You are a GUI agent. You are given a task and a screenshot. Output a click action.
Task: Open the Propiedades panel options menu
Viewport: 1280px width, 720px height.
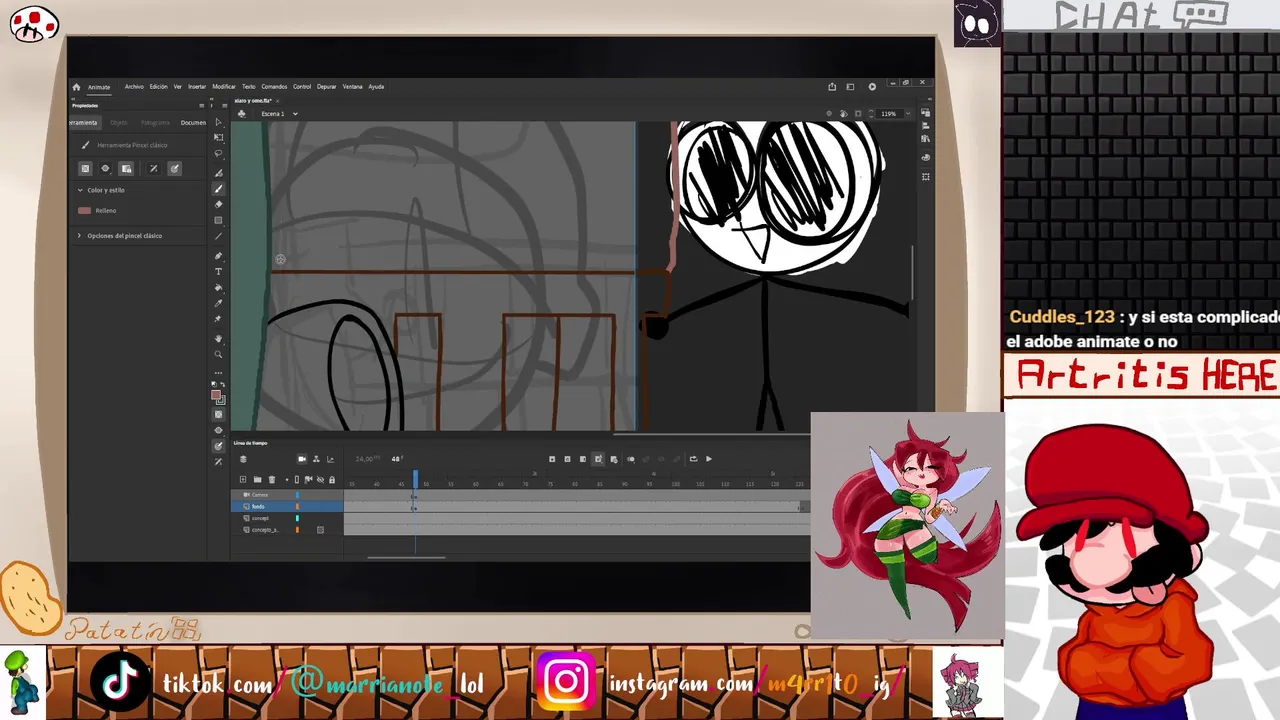click(201, 105)
